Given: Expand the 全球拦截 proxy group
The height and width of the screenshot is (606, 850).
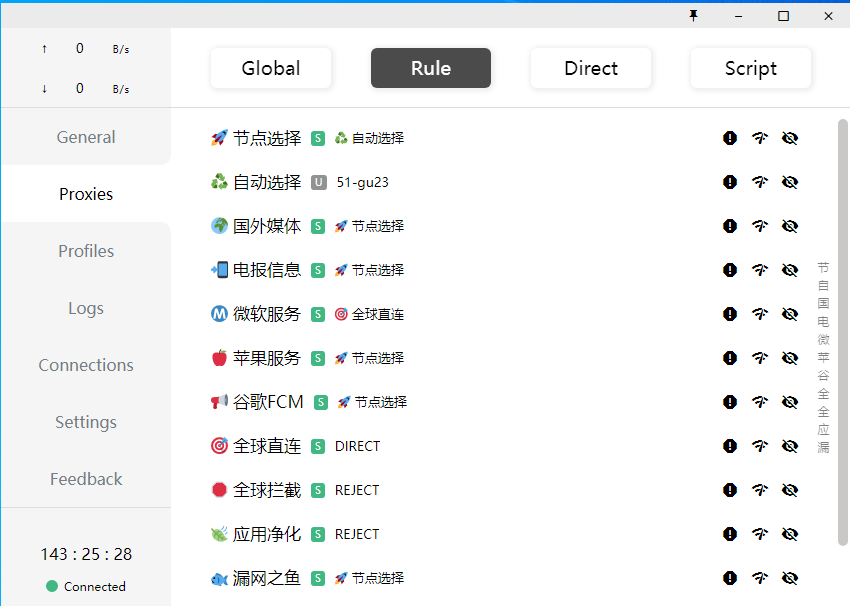Looking at the screenshot, I should tap(266, 490).
